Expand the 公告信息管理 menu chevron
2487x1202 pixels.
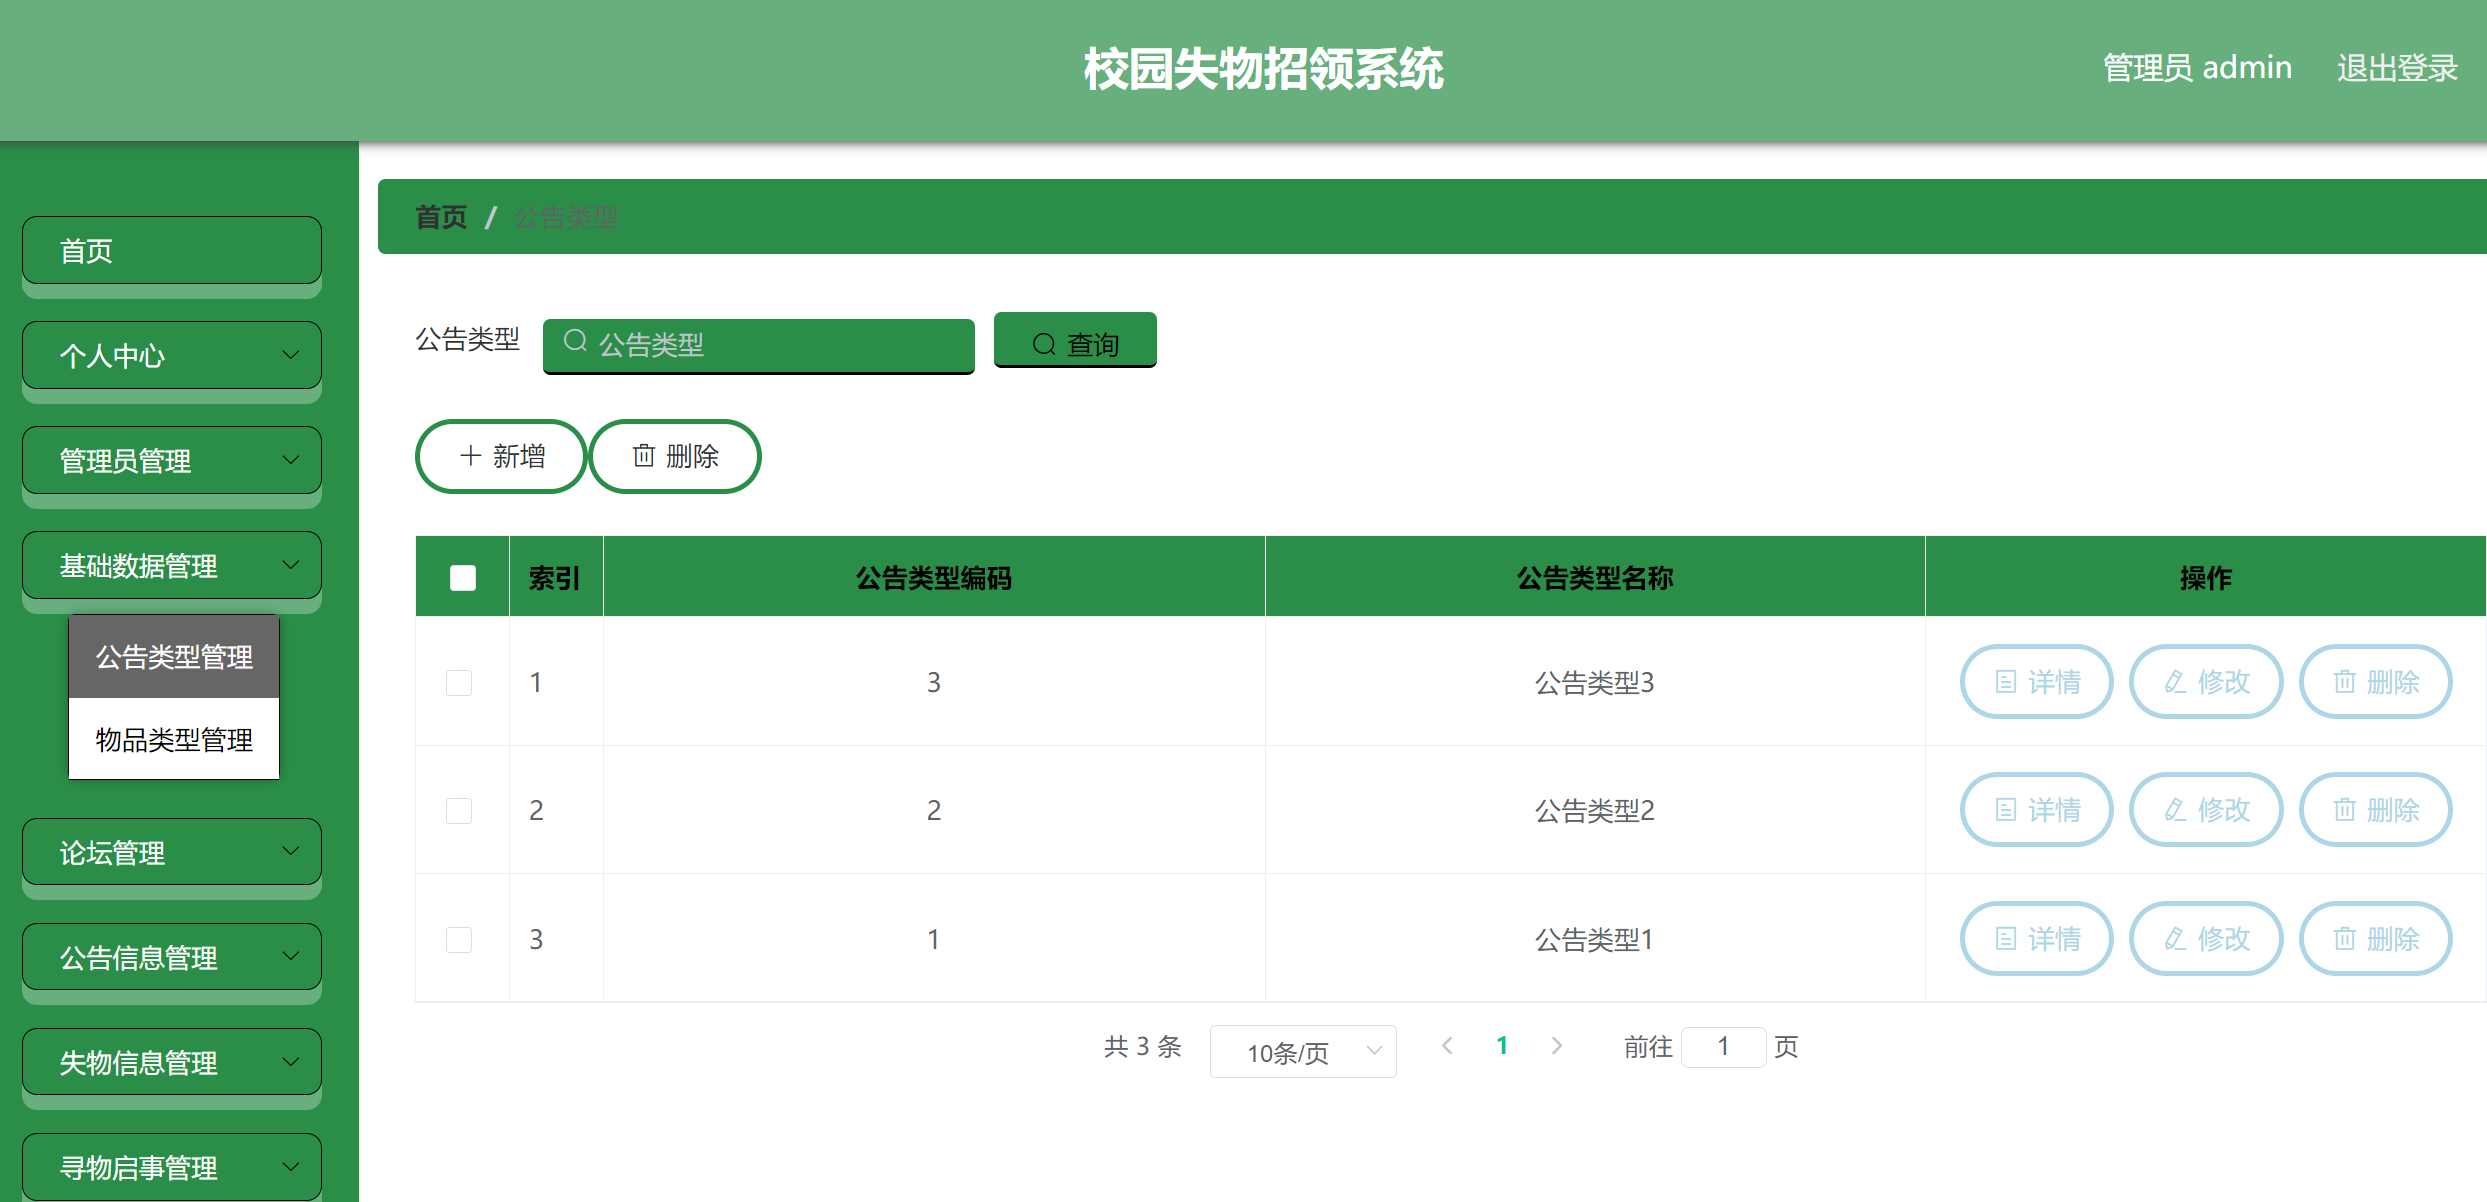point(291,957)
